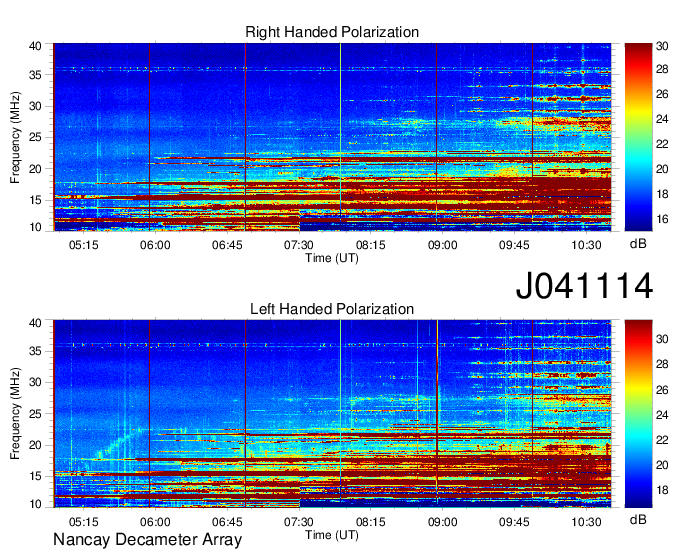Click the 09:45 time tick under the Left Handed plot
Viewport: 680px width, 552px height.
pos(514,522)
